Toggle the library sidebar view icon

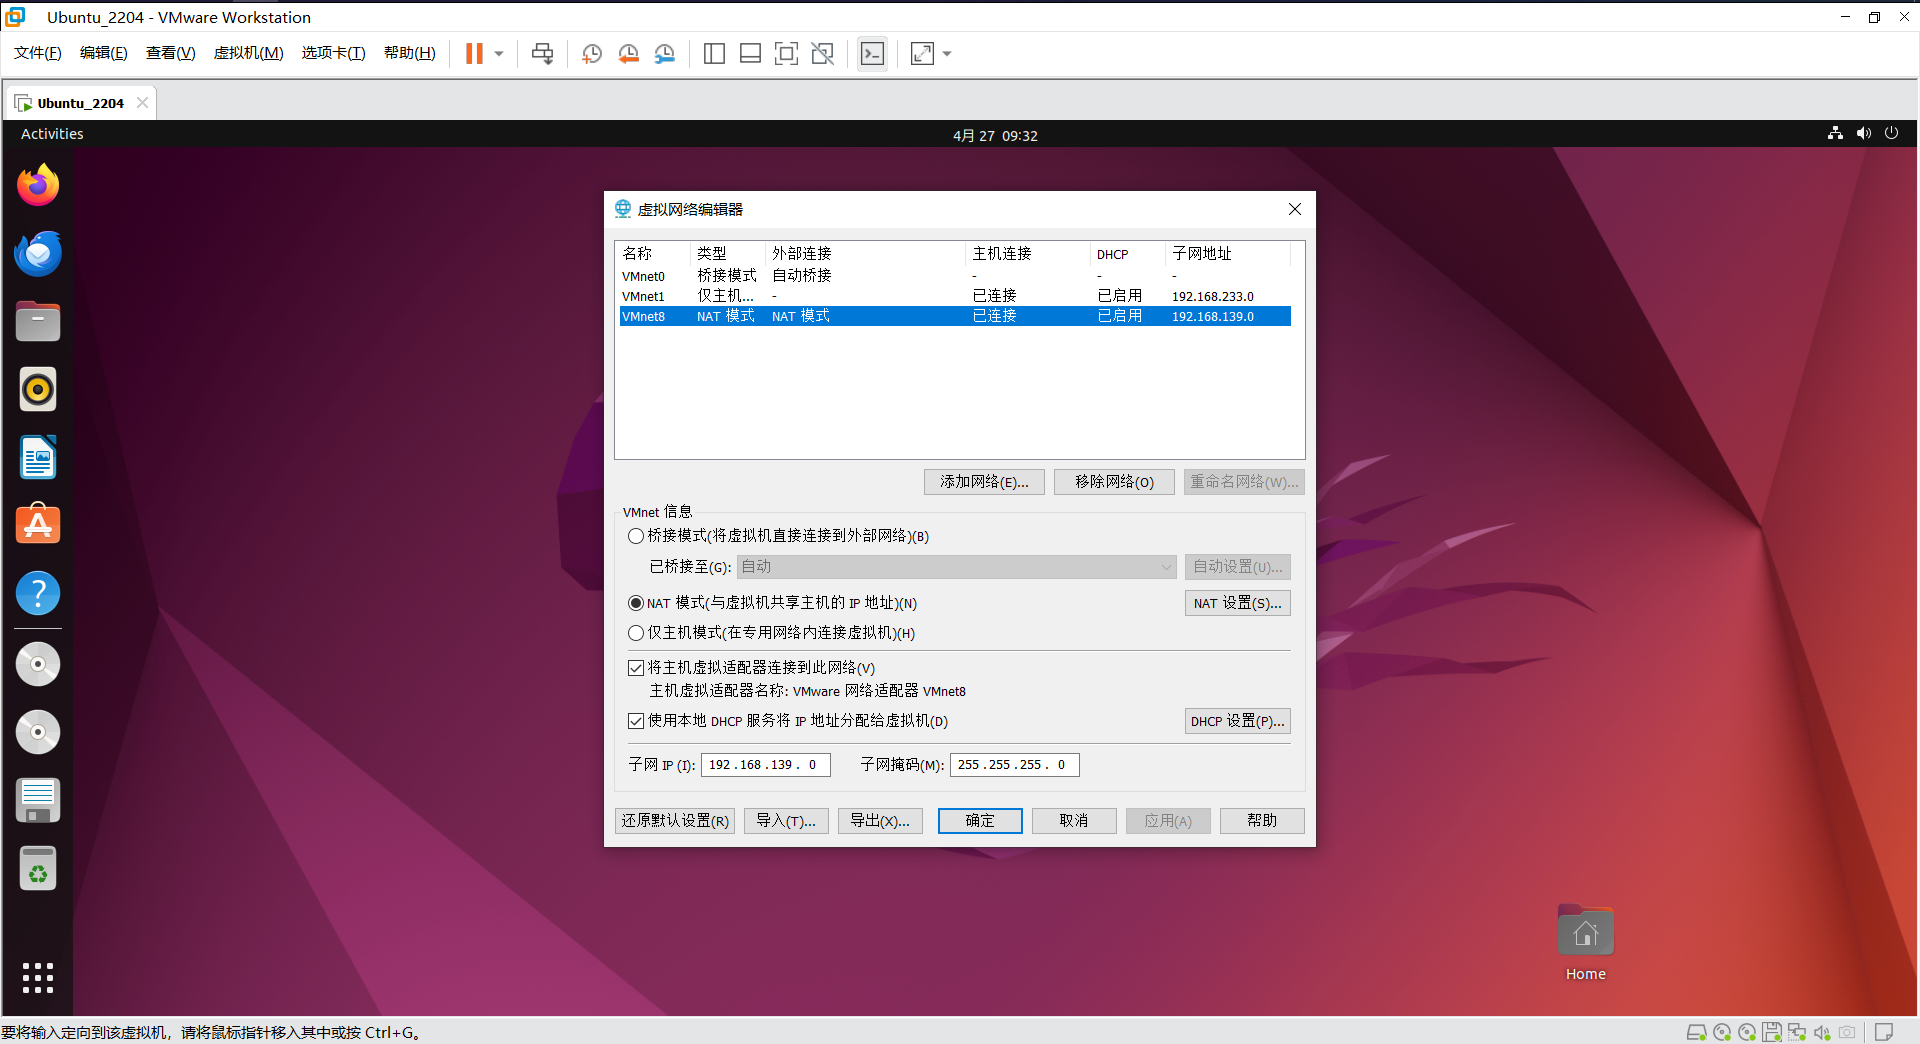(x=714, y=54)
